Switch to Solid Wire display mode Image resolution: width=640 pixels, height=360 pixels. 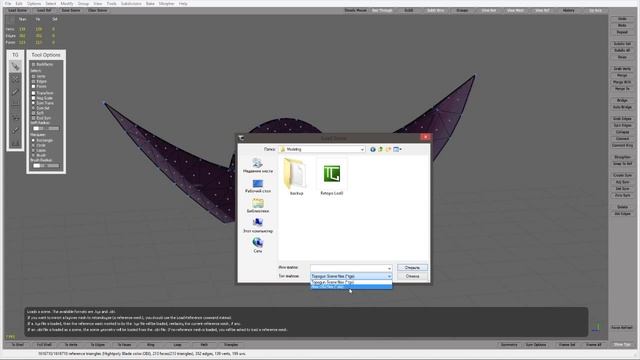tap(436, 10)
